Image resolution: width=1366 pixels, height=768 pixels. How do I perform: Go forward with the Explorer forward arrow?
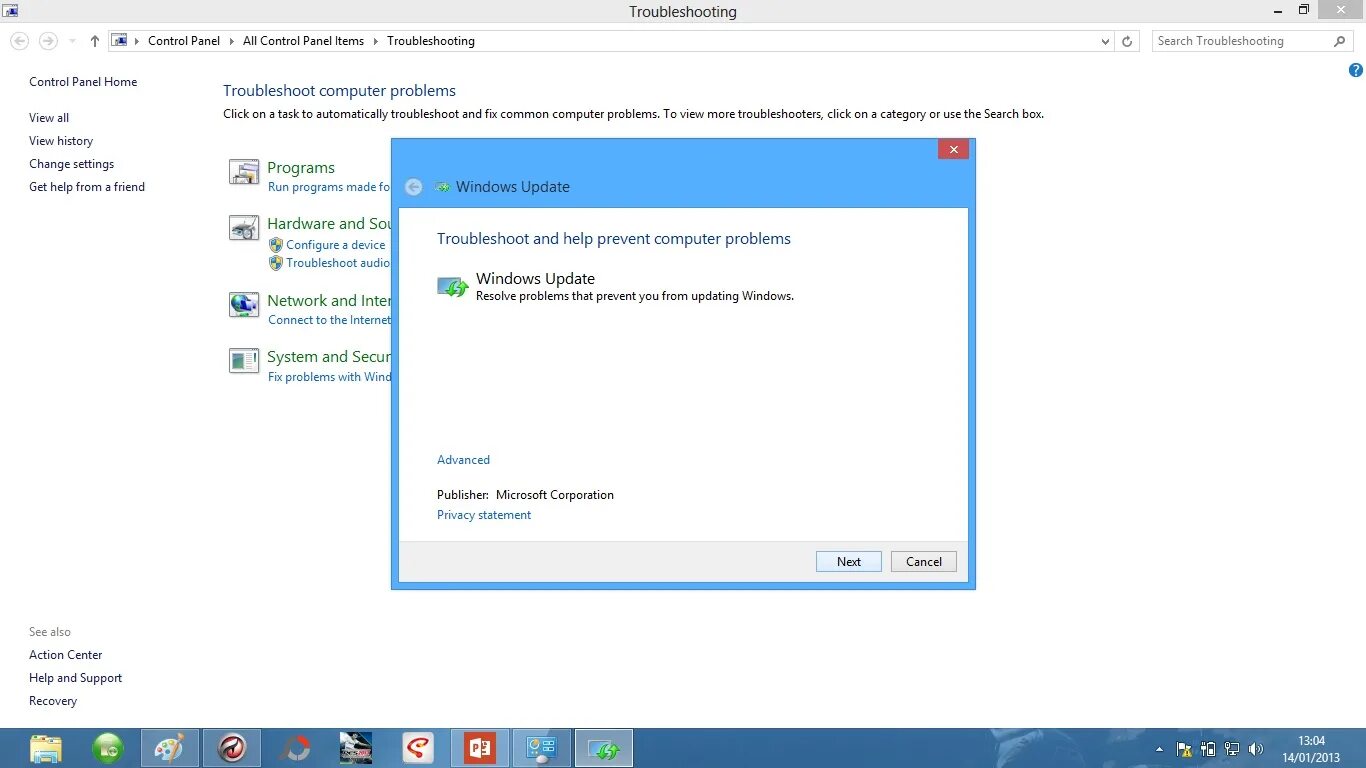(x=48, y=41)
